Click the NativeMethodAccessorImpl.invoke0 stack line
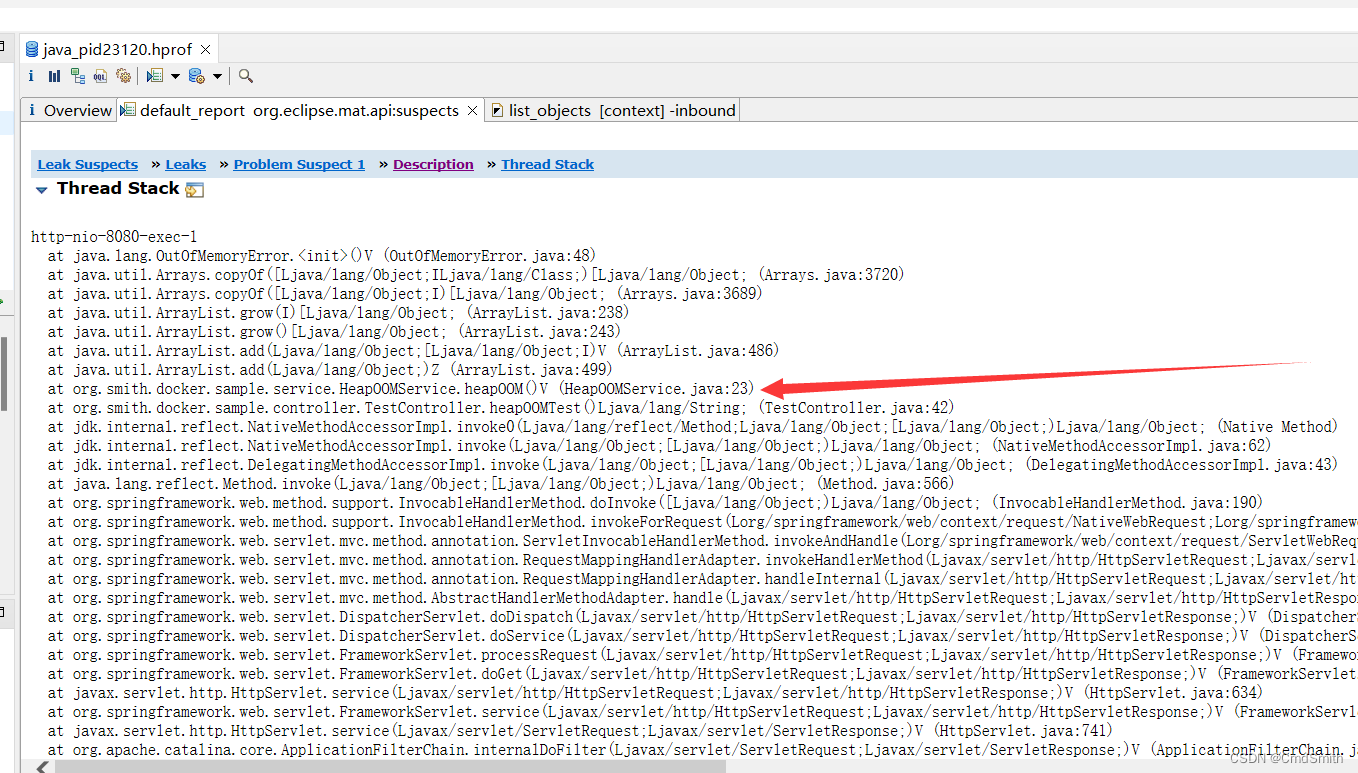Viewport: 1358px width, 773px height. (692, 427)
